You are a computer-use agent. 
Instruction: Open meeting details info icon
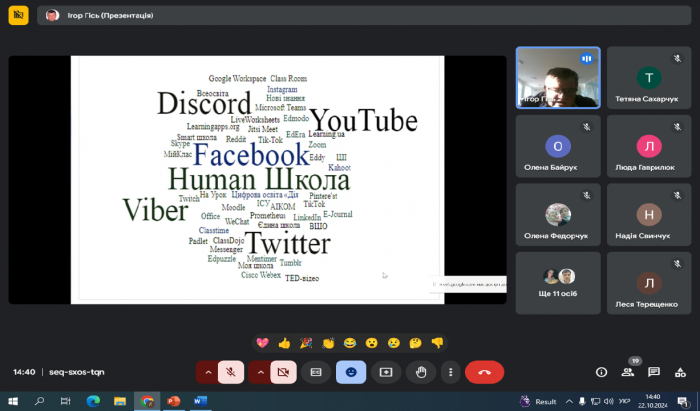pos(601,372)
